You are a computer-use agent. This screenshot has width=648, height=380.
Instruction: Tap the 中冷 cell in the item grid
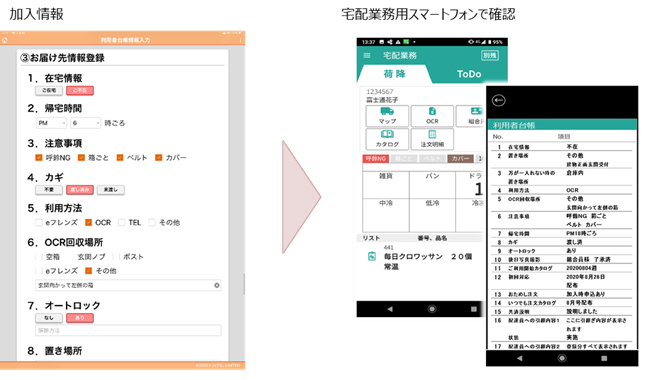click(386, 215)
